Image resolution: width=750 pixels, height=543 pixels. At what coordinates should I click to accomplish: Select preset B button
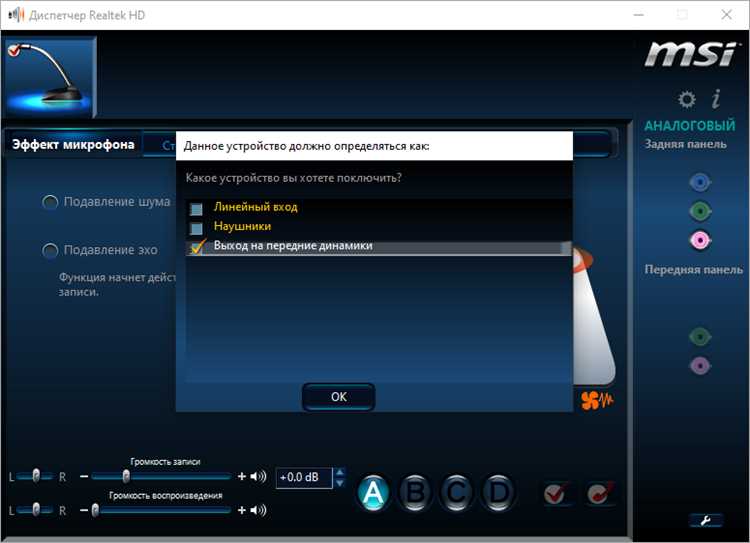click(415, 492)
